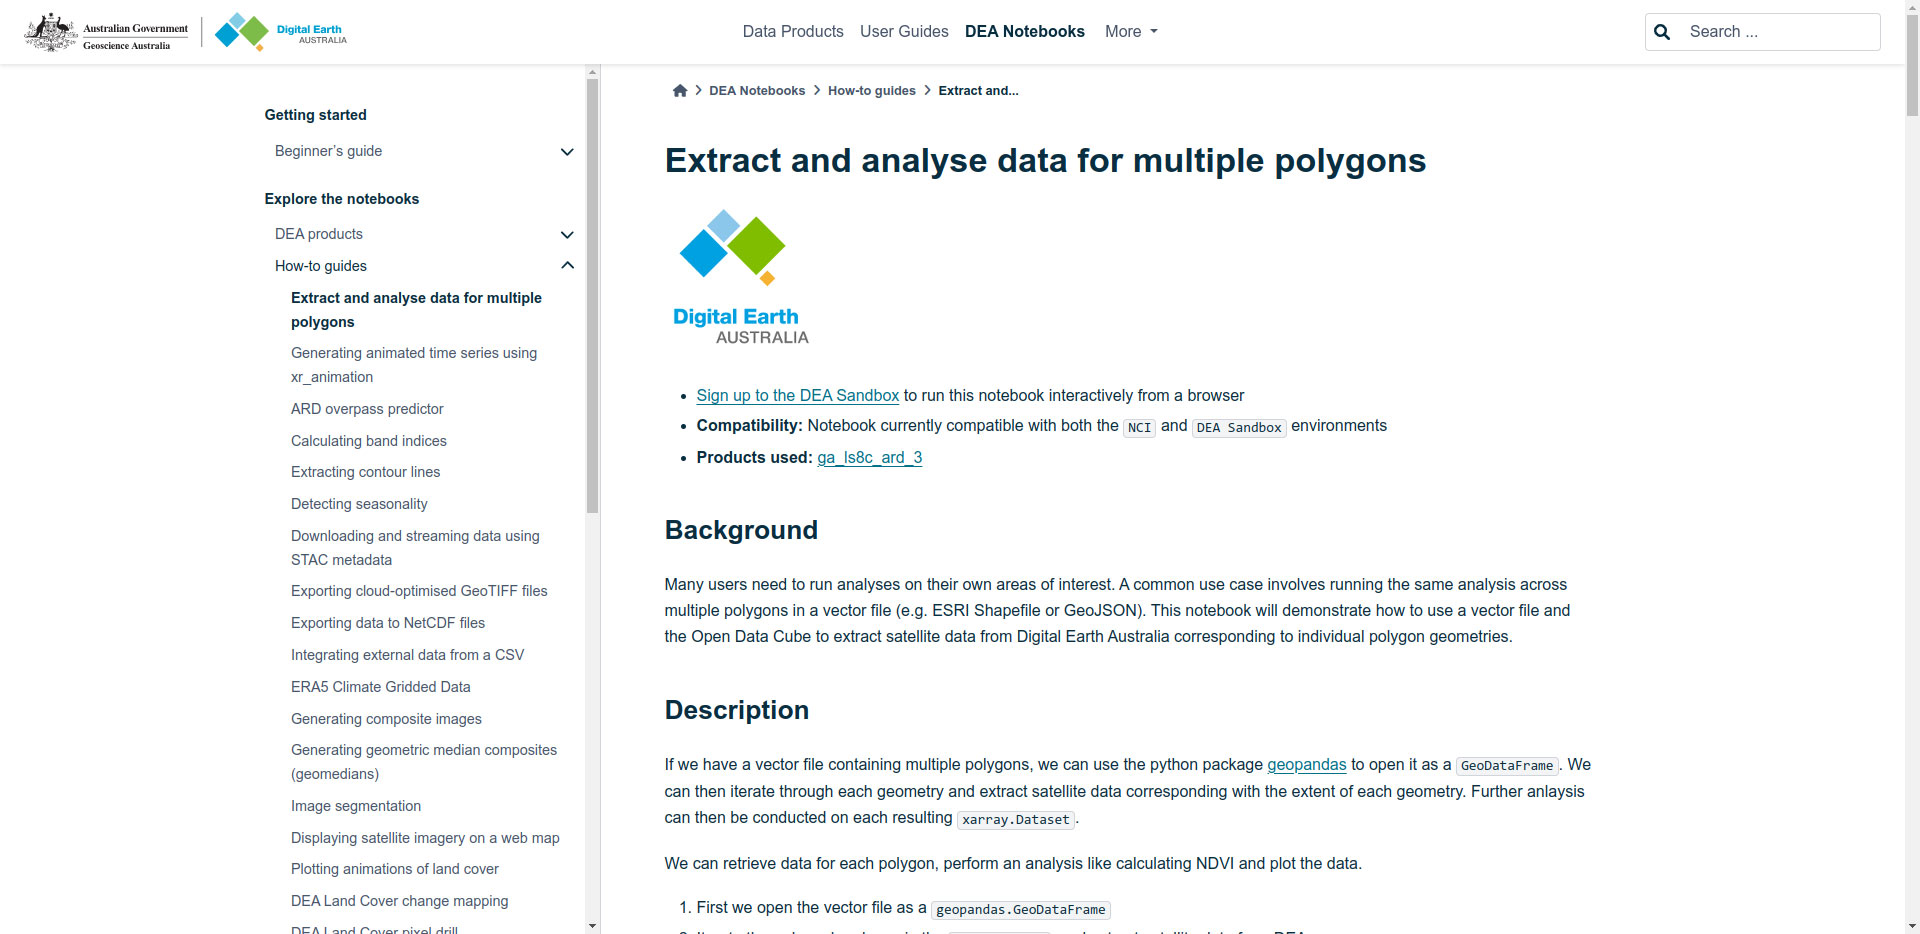The height and width of the screenshot is (934, 1920).
Task: Open the geopandas package link
Action: click(x=1306, y=765)
